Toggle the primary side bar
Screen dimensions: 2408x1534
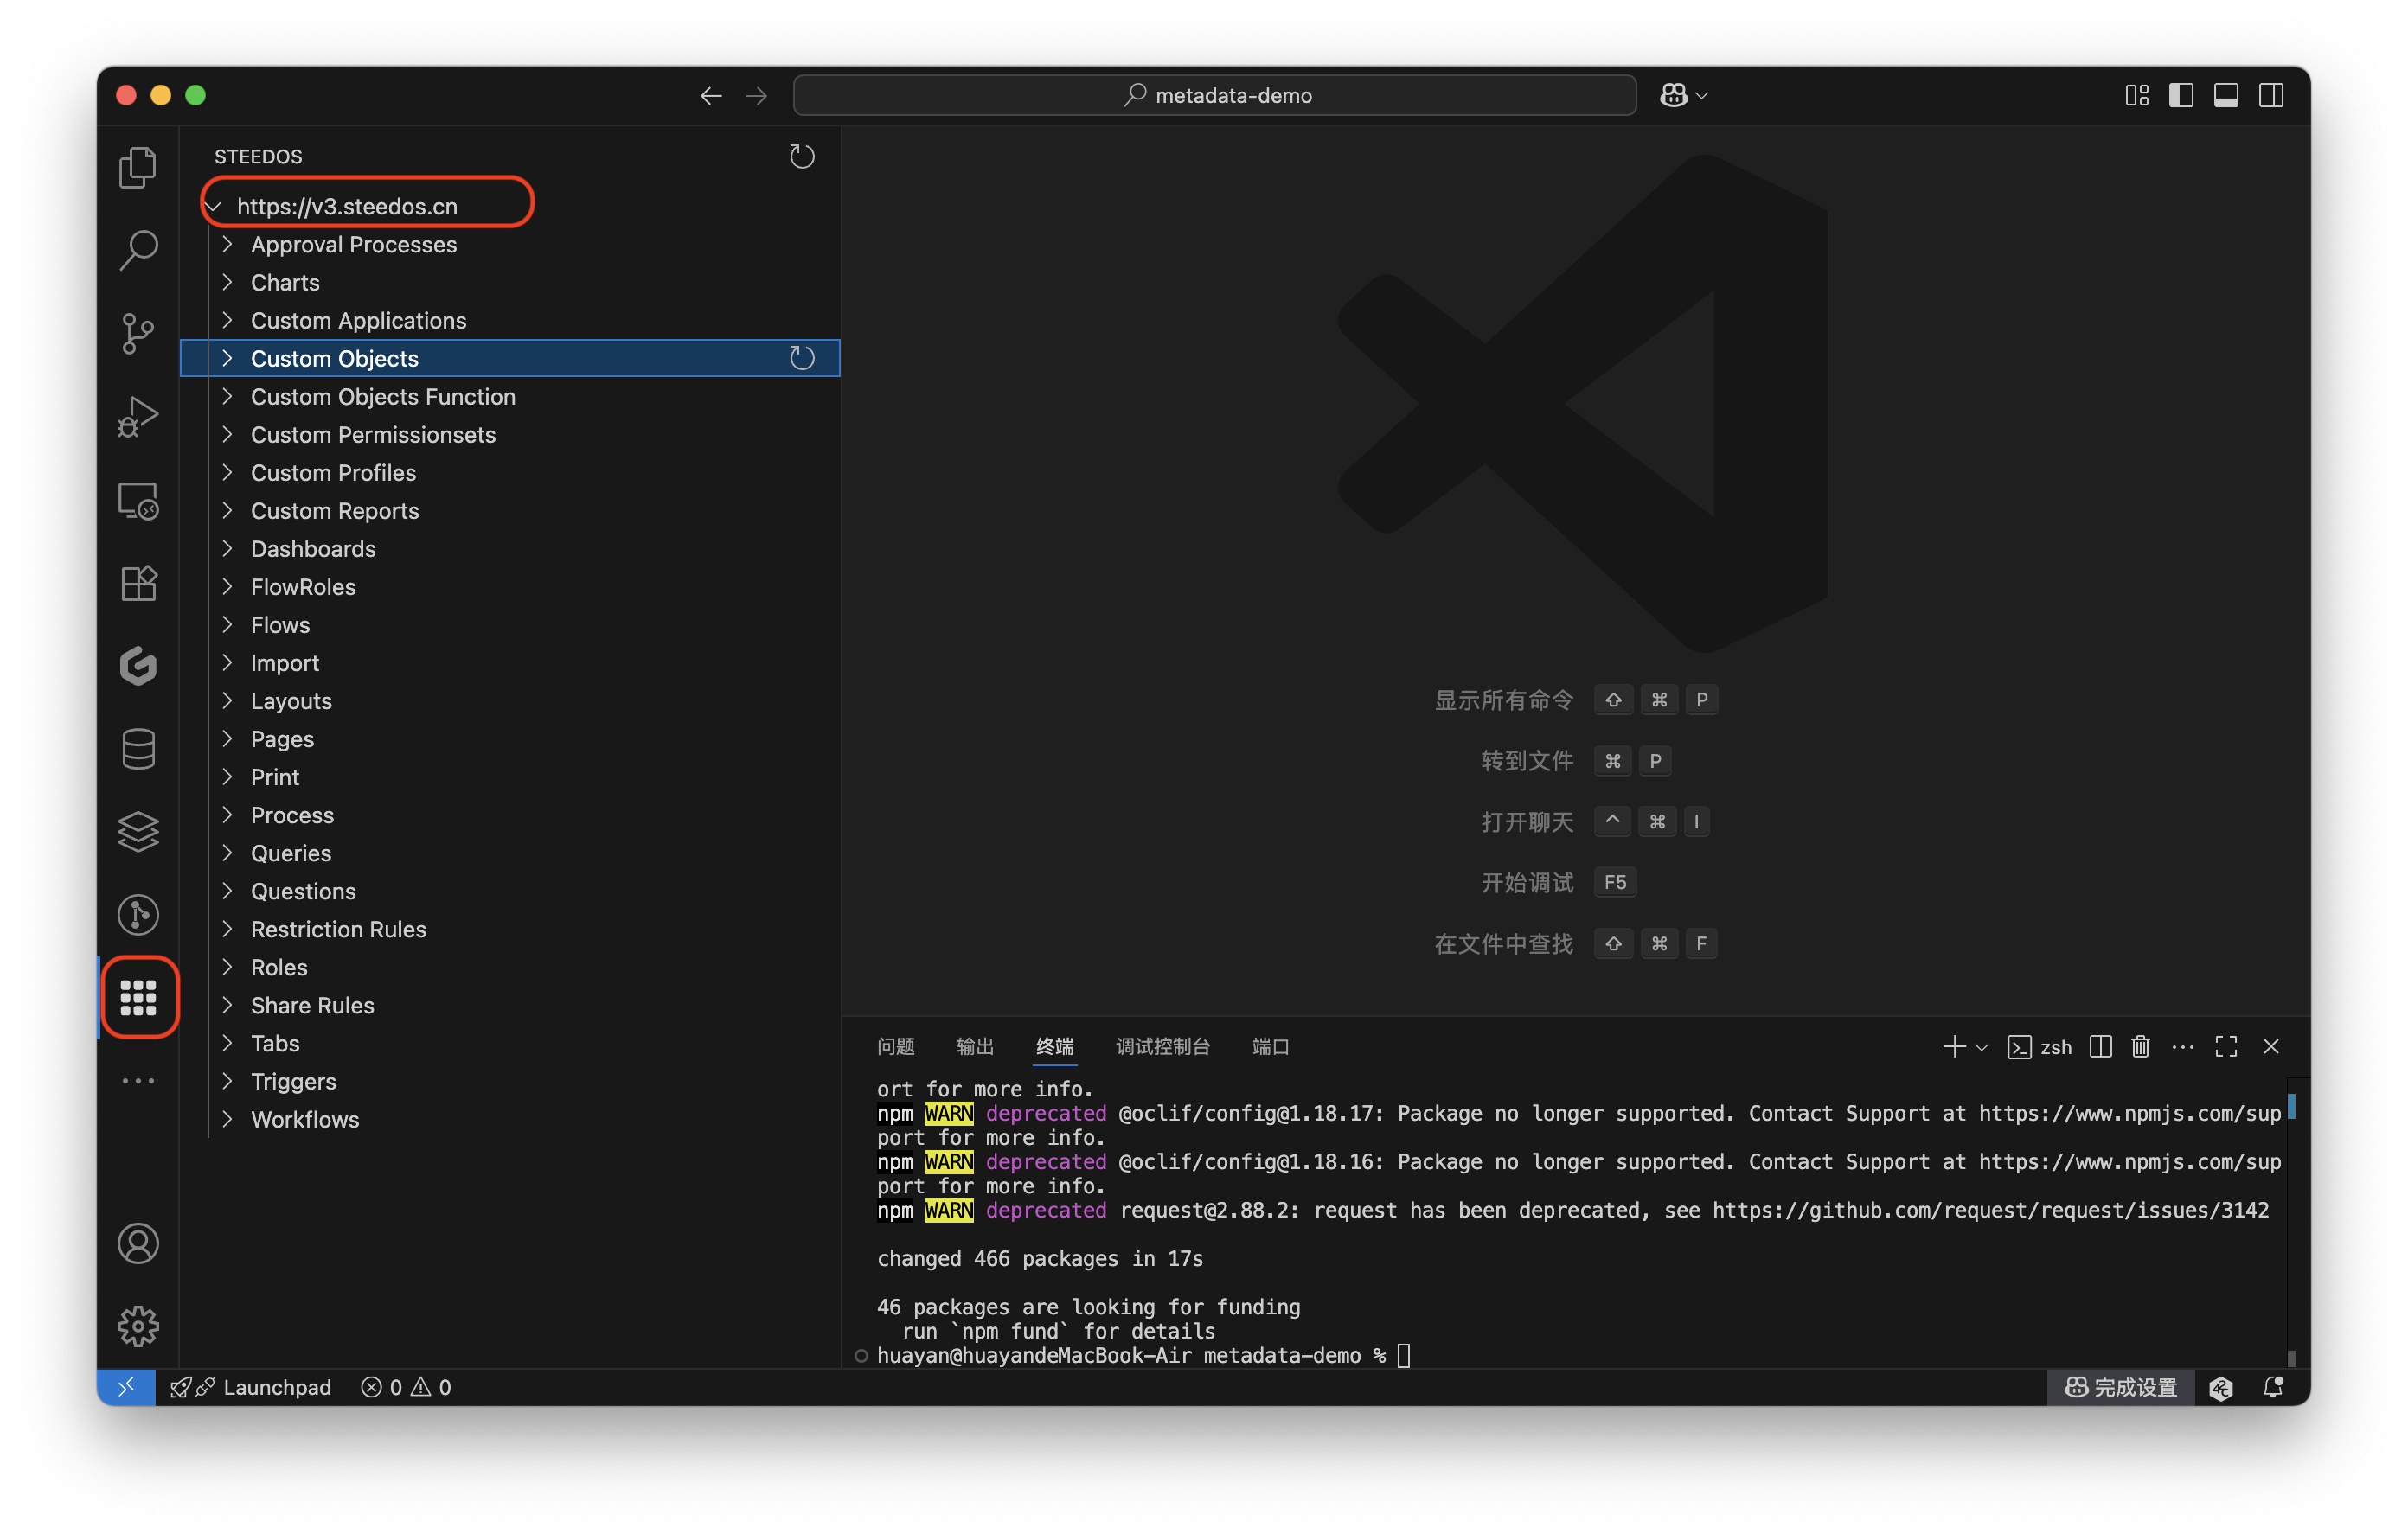tap(2181, 95)
